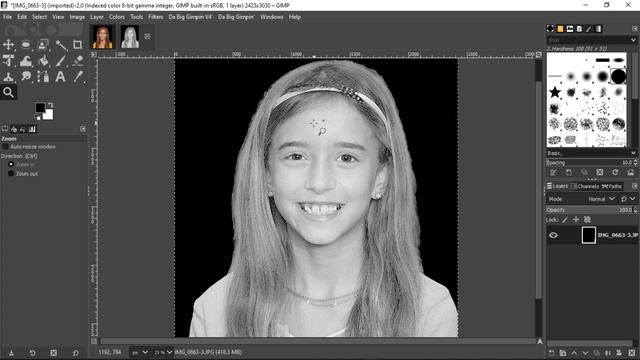
Task: Select the Text tool
Action: click(61, 76)
